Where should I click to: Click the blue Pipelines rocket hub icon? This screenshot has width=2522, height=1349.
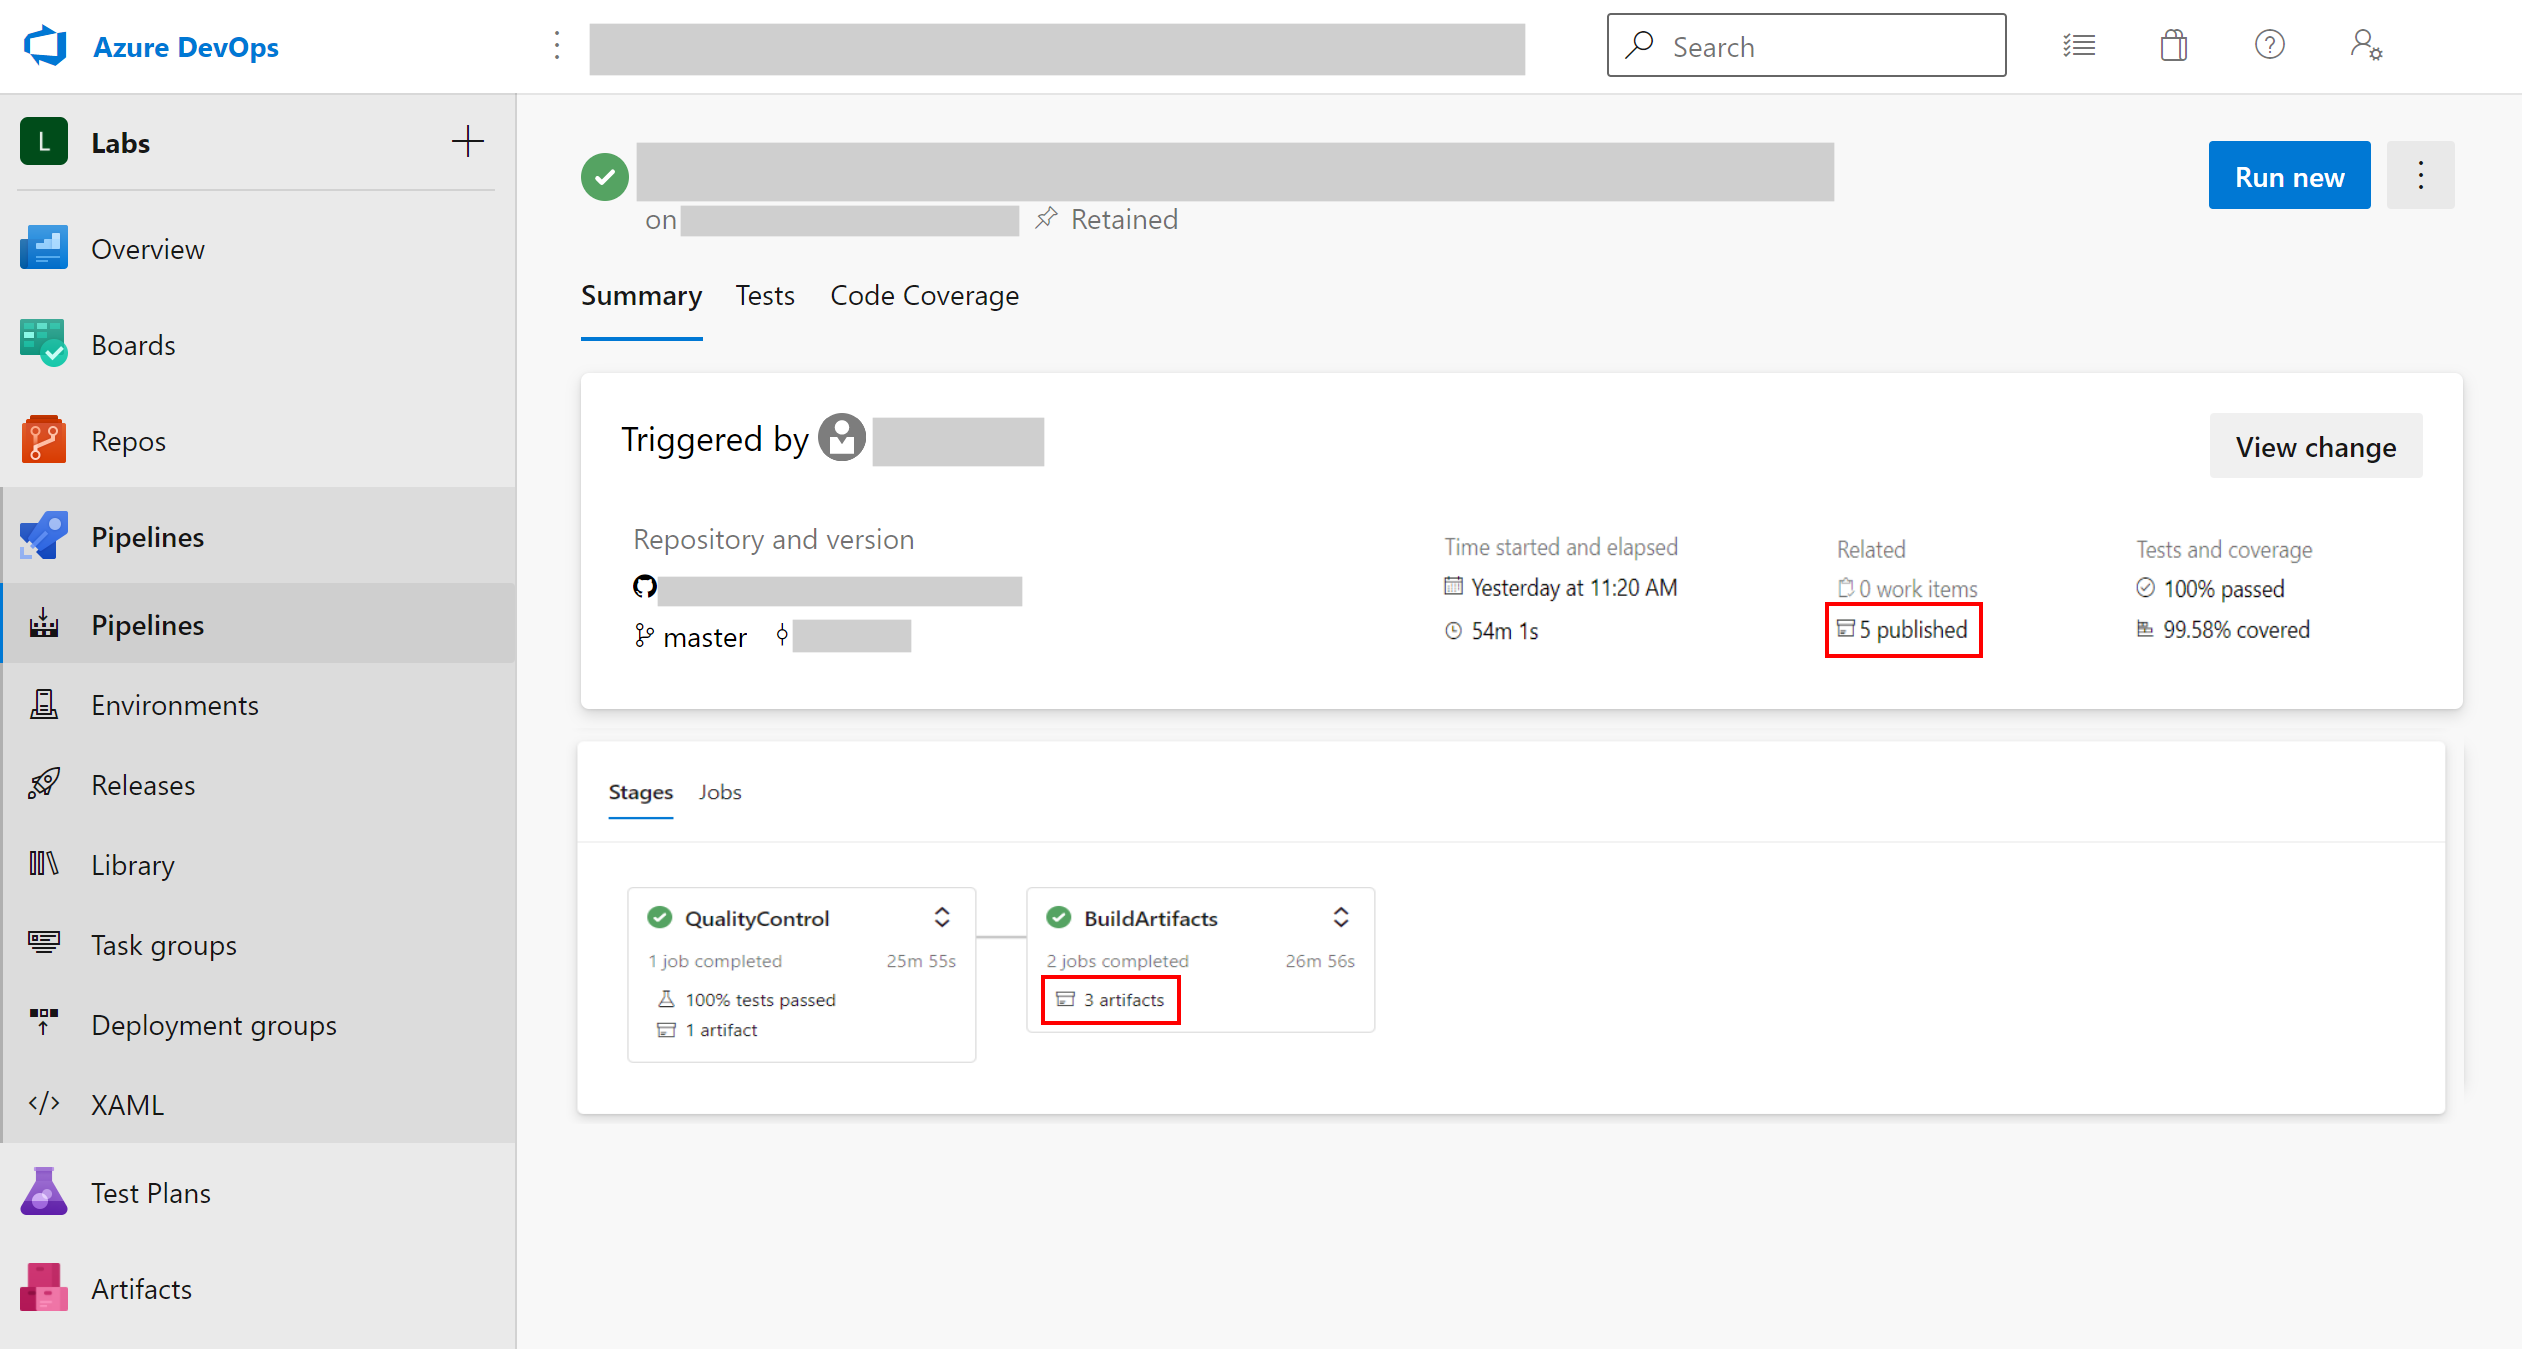coord(44,536)
